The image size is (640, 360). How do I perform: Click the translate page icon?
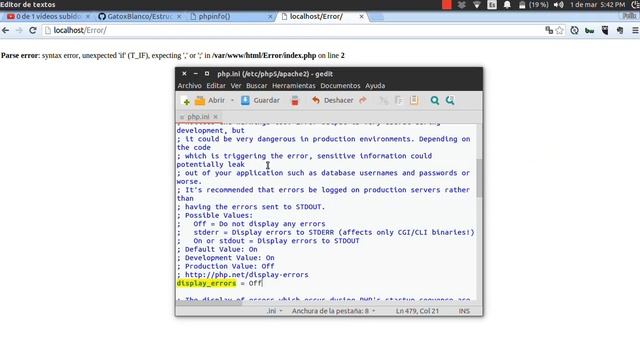point(549,30)
